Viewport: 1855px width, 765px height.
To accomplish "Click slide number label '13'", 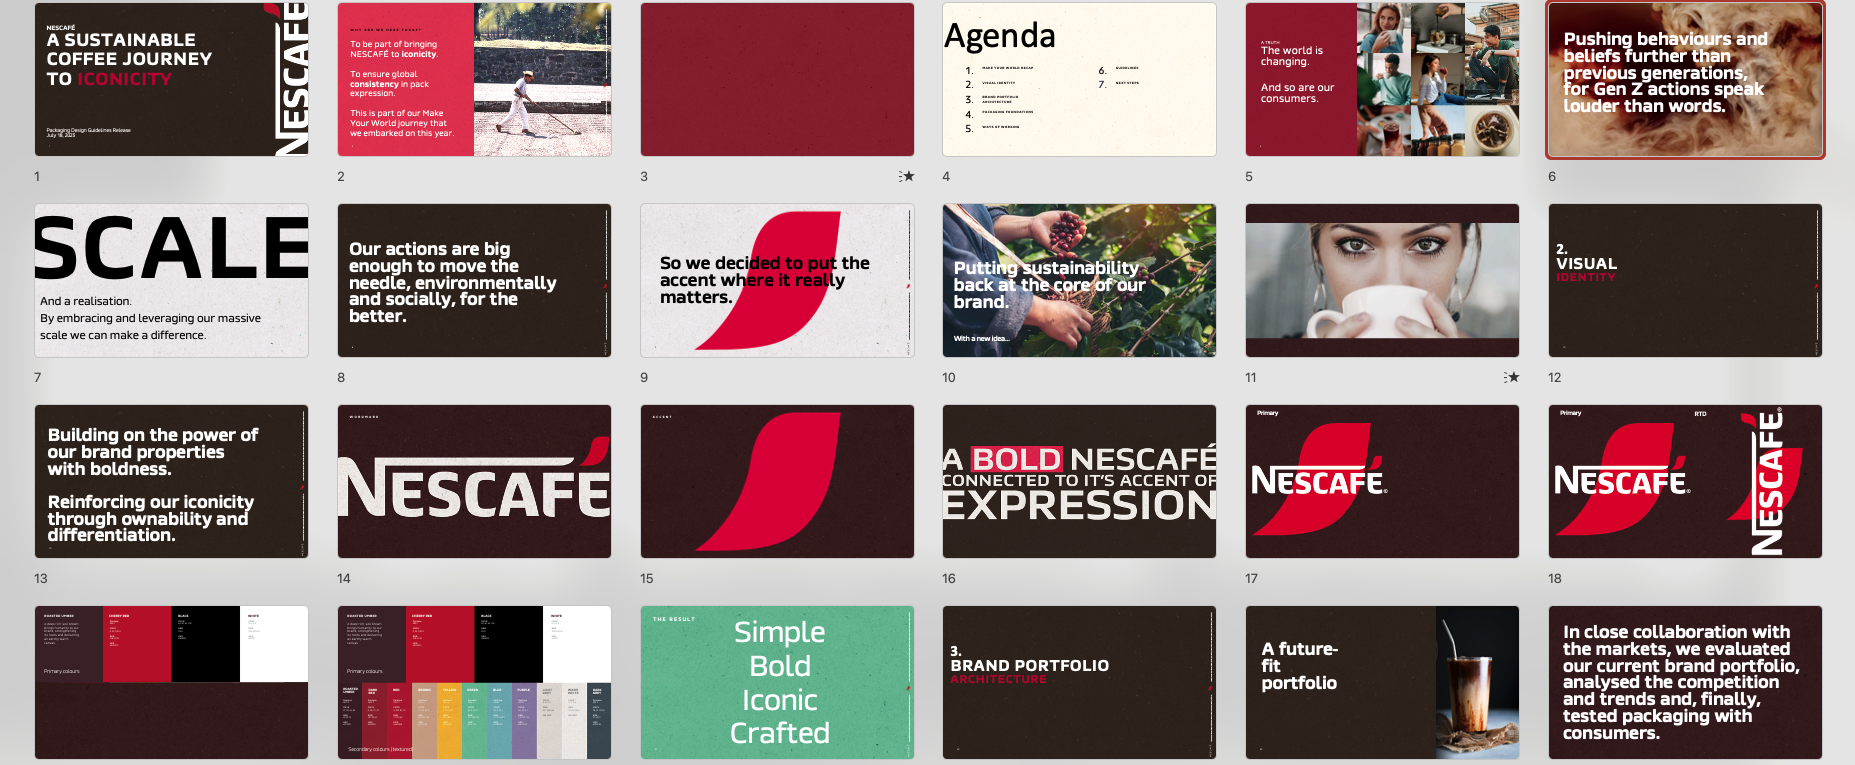I will 41,578.
